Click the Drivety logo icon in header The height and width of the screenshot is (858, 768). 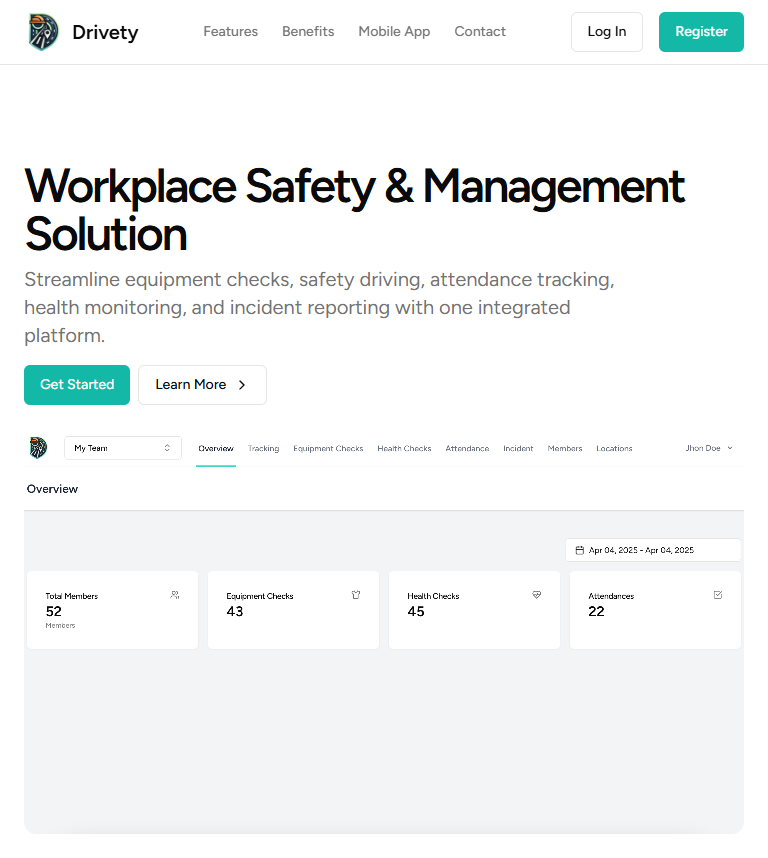click(x=44, y=32)
